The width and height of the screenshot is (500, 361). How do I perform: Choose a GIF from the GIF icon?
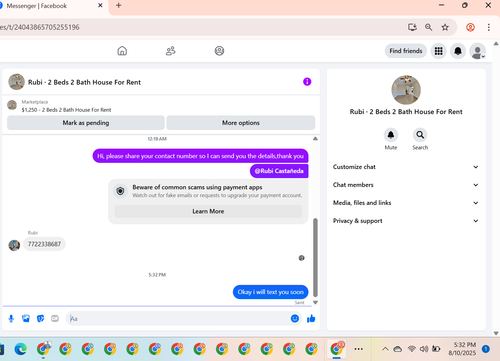click(x=55, y=319)
